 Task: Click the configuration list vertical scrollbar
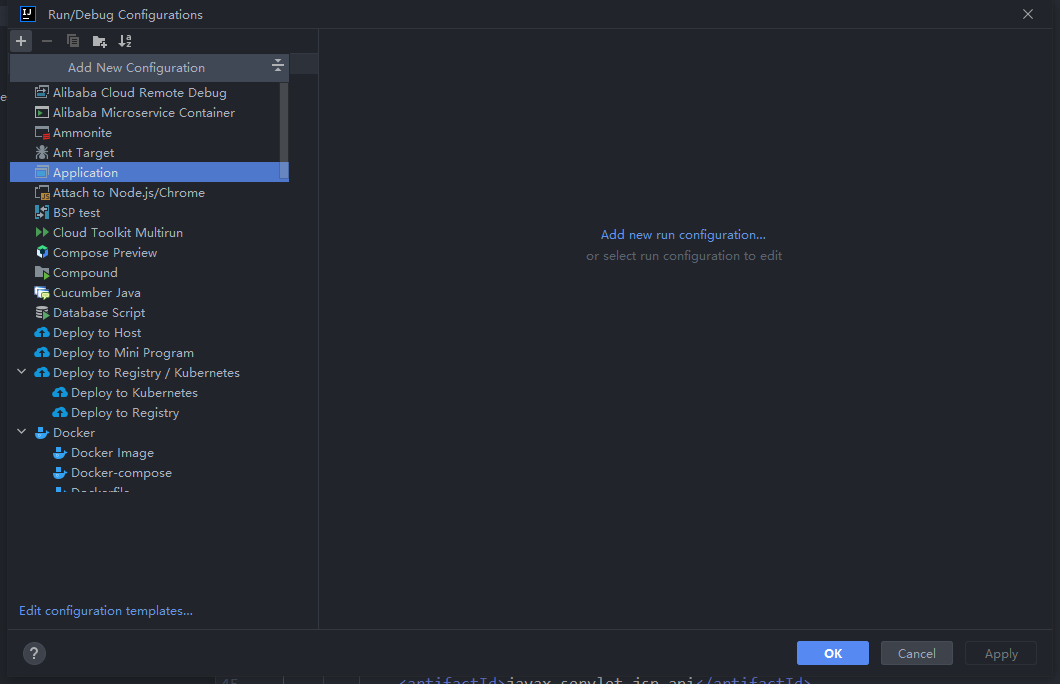click(284, 132)
